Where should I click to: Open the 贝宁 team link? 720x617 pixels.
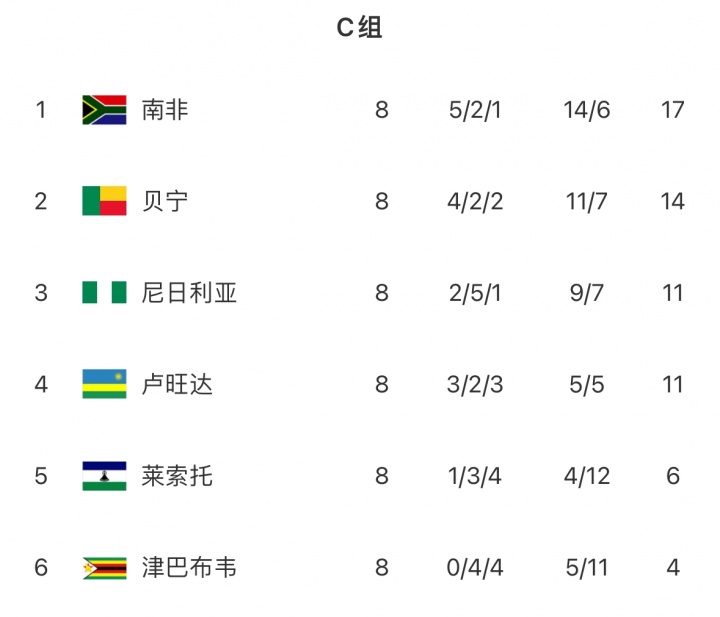click(x=165, y=201)
